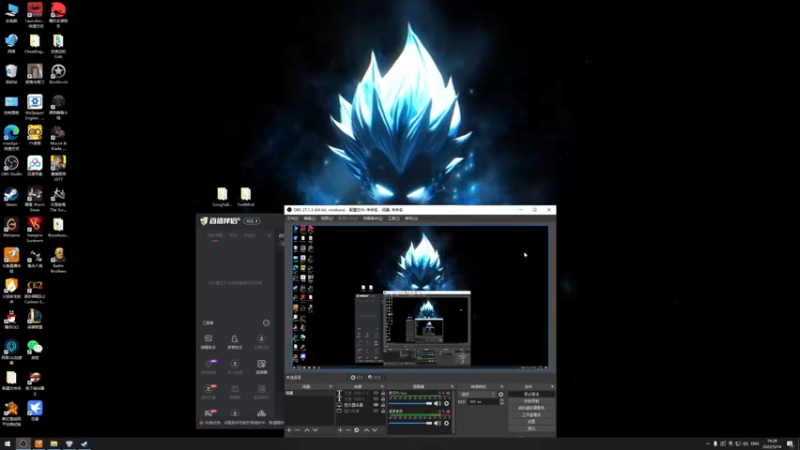Launch Battle Brothers from the desktop
The height and width of the screenshot is (450, 800).
coord(58,260)
